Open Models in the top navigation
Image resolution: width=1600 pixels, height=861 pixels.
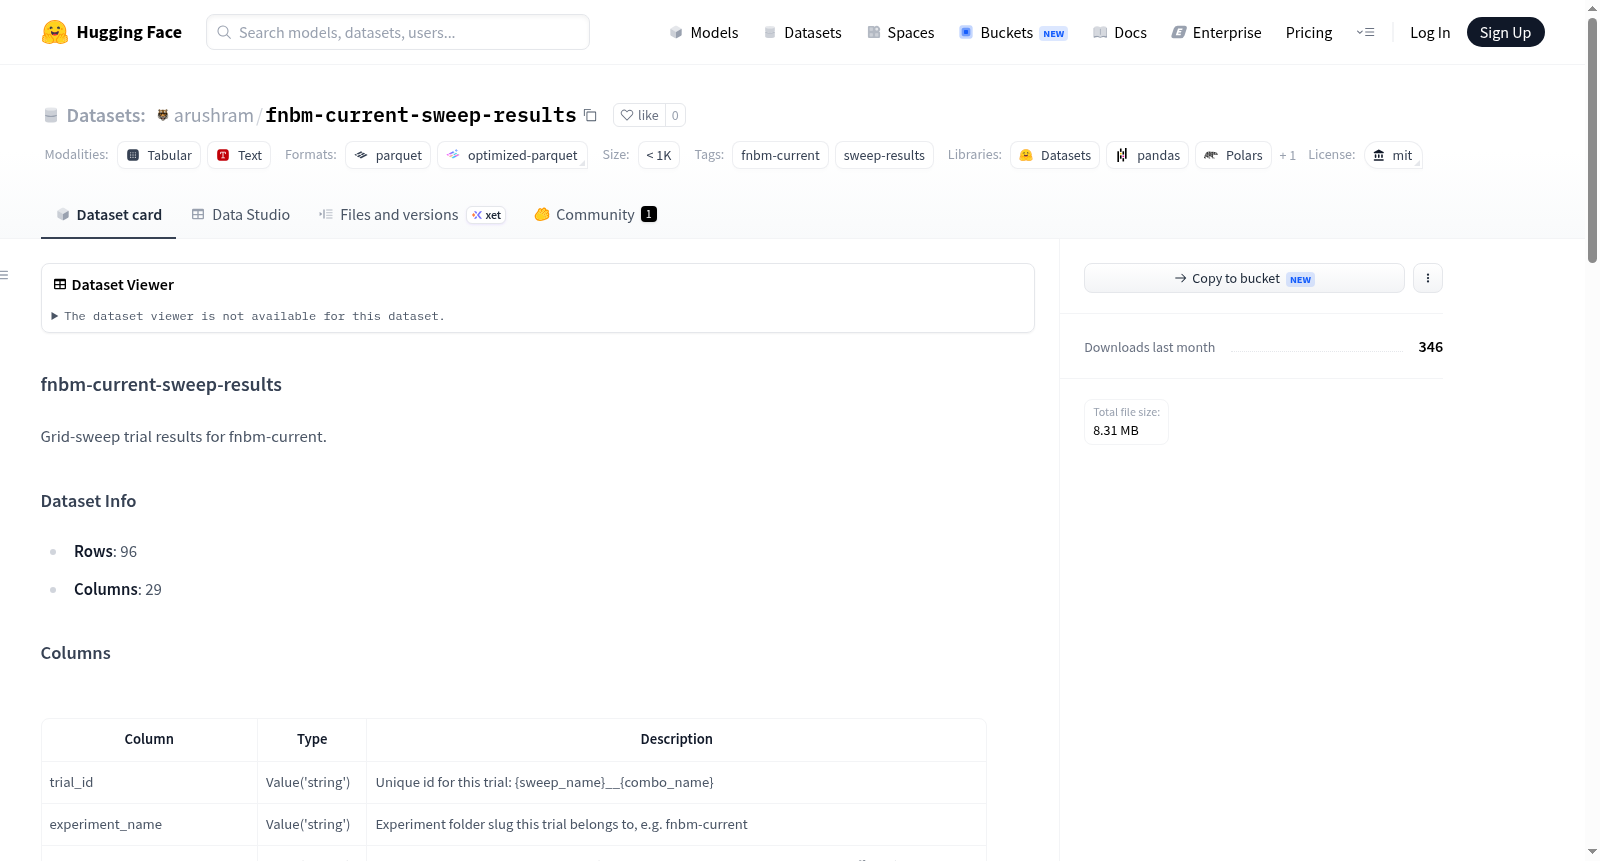704,32
